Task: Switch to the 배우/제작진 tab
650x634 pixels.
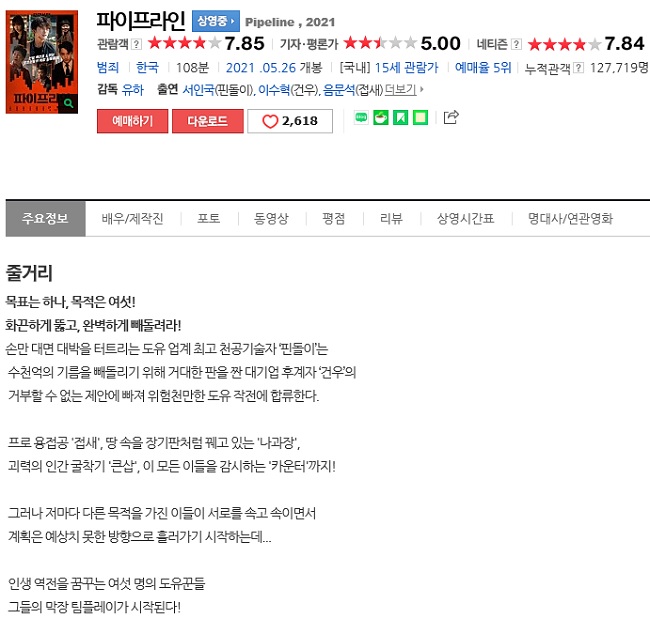Action: pos(133,219)
